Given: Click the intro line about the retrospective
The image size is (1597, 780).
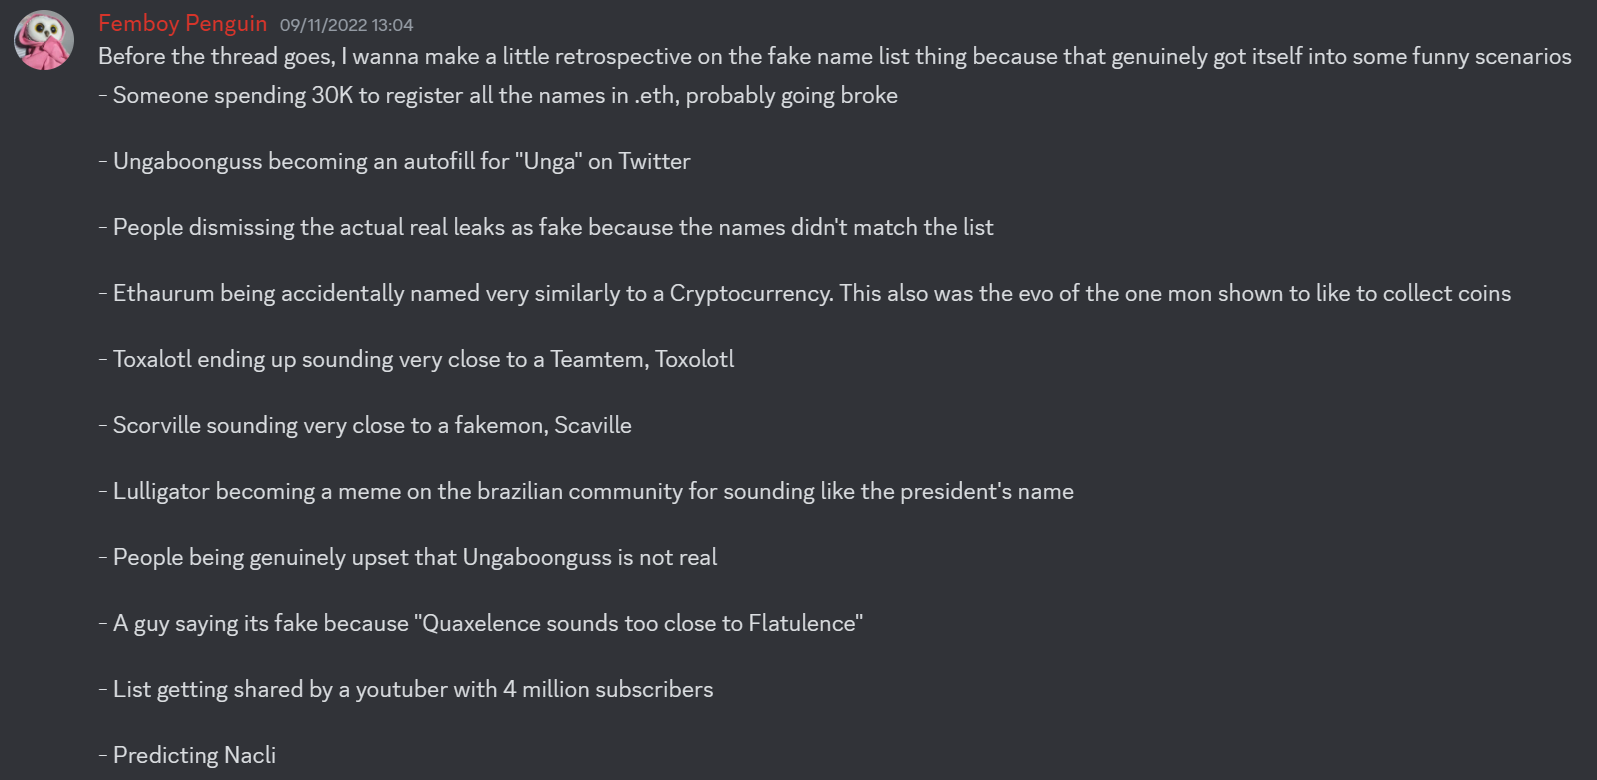Looking at the screenshot, I should tap(834, 56).
